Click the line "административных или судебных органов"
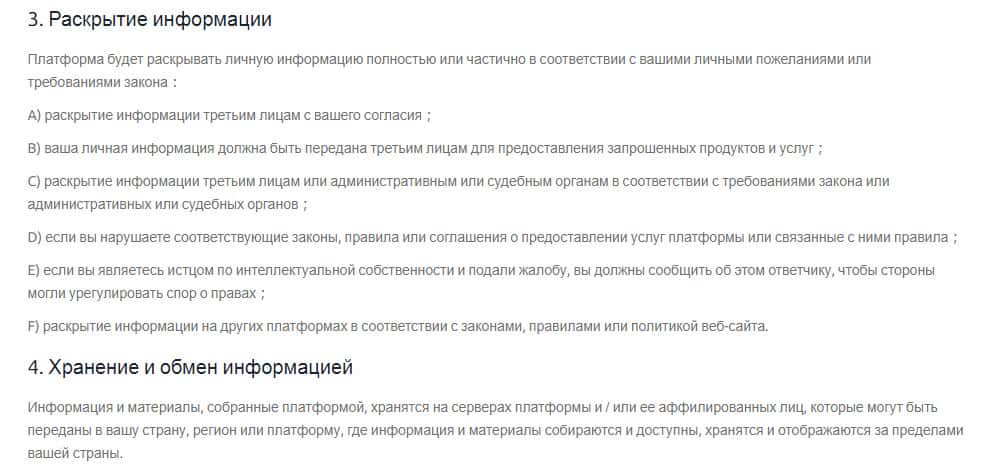This screenshot has width=997, height=473. click(x=167, y=204)
